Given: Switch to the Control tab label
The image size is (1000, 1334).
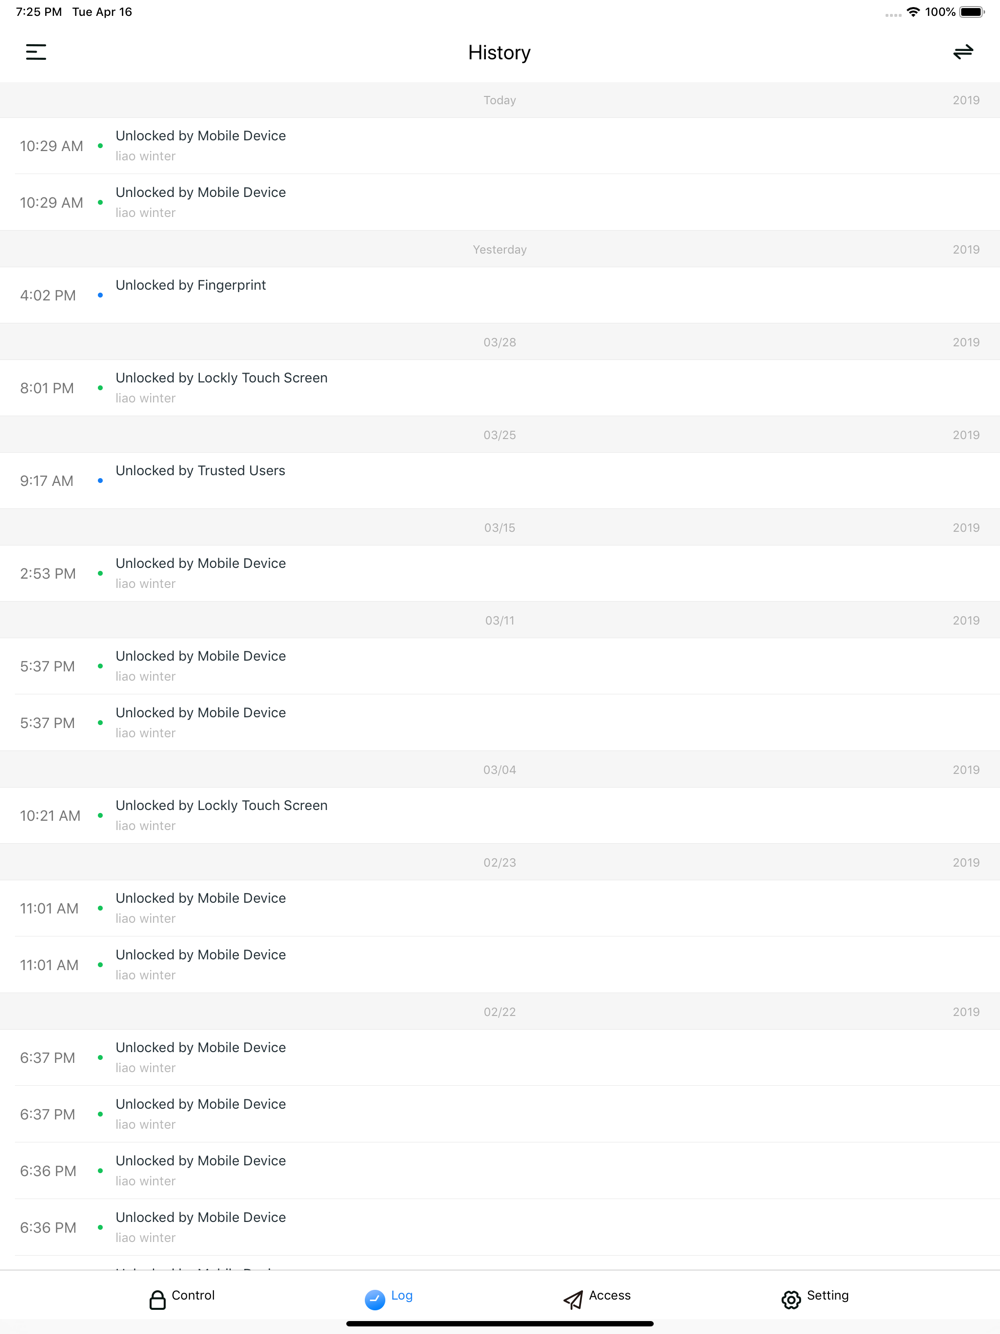Looking at the screenshot, I should click(193, 1295).
